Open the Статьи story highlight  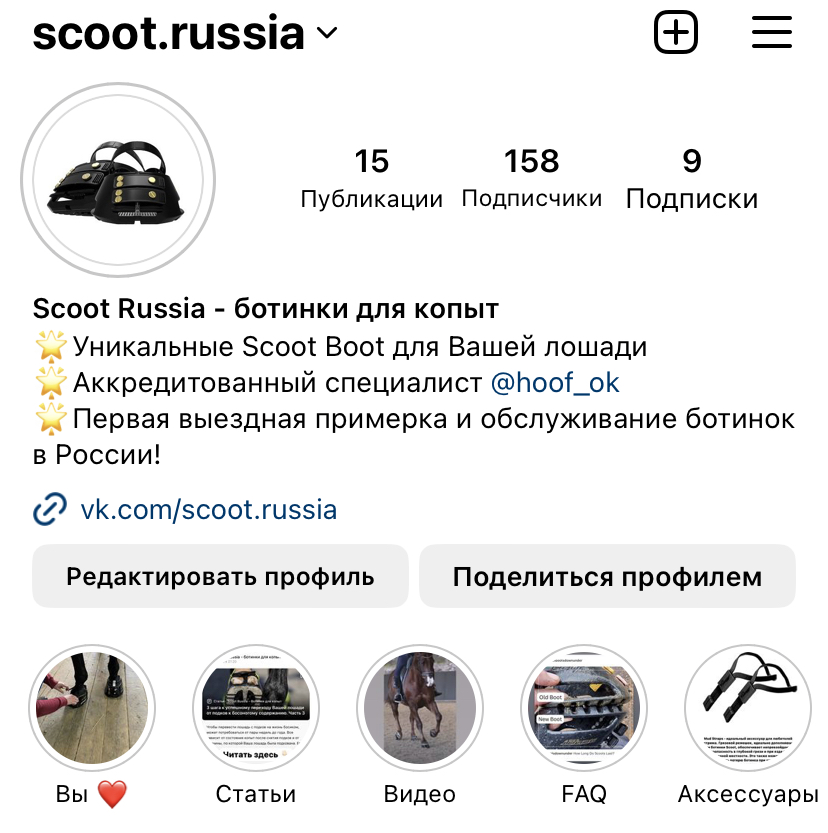(x=256, y=708)
